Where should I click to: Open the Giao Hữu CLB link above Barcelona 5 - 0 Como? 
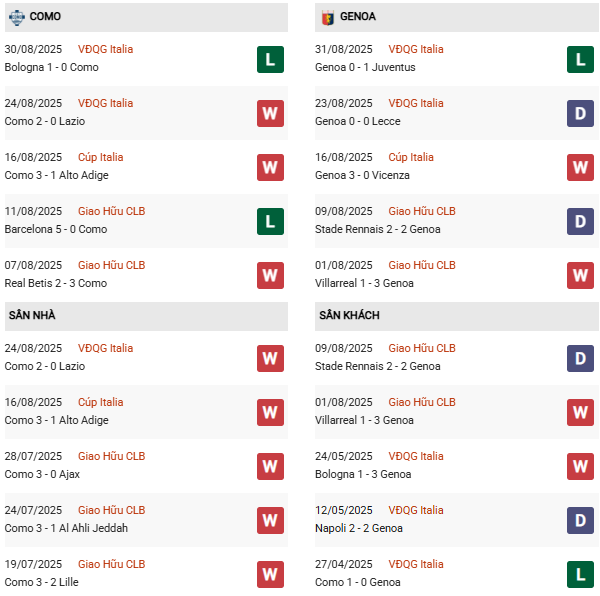point(111,211)
